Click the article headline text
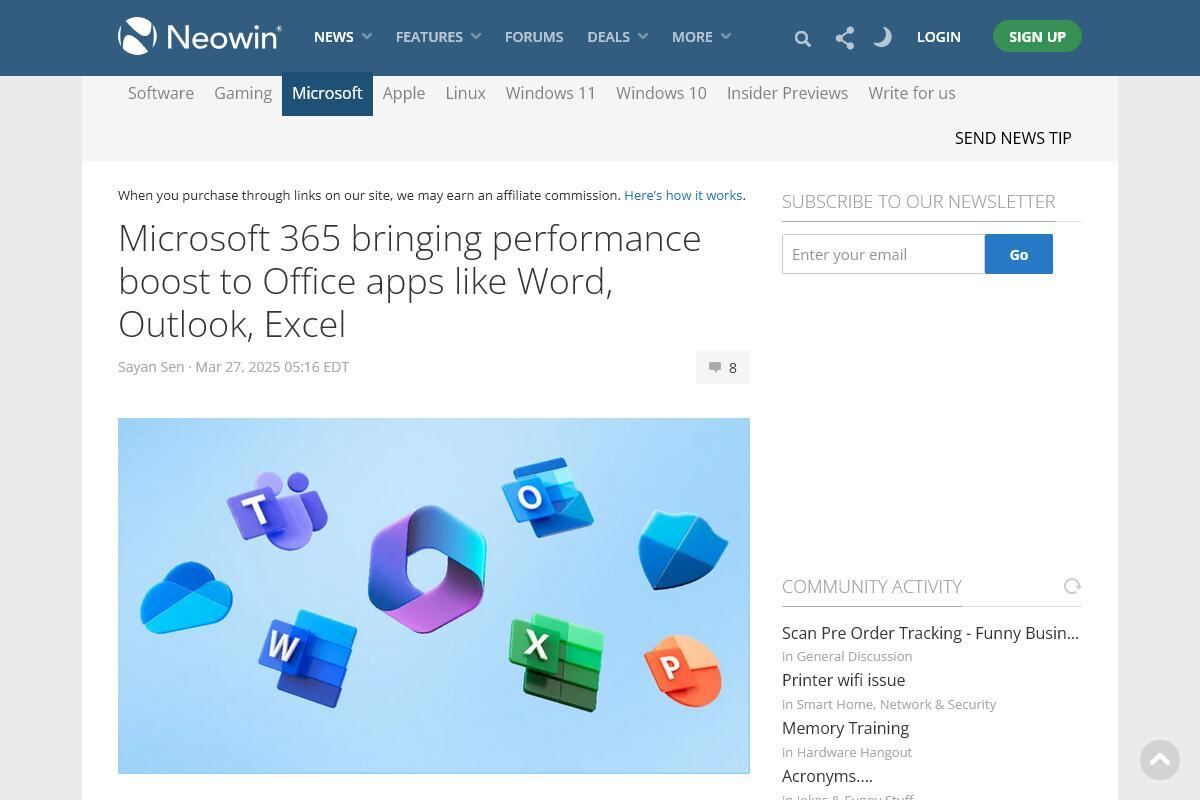Image resolution: width=1200 pixels, height=800 pixels. pos(410,281)
